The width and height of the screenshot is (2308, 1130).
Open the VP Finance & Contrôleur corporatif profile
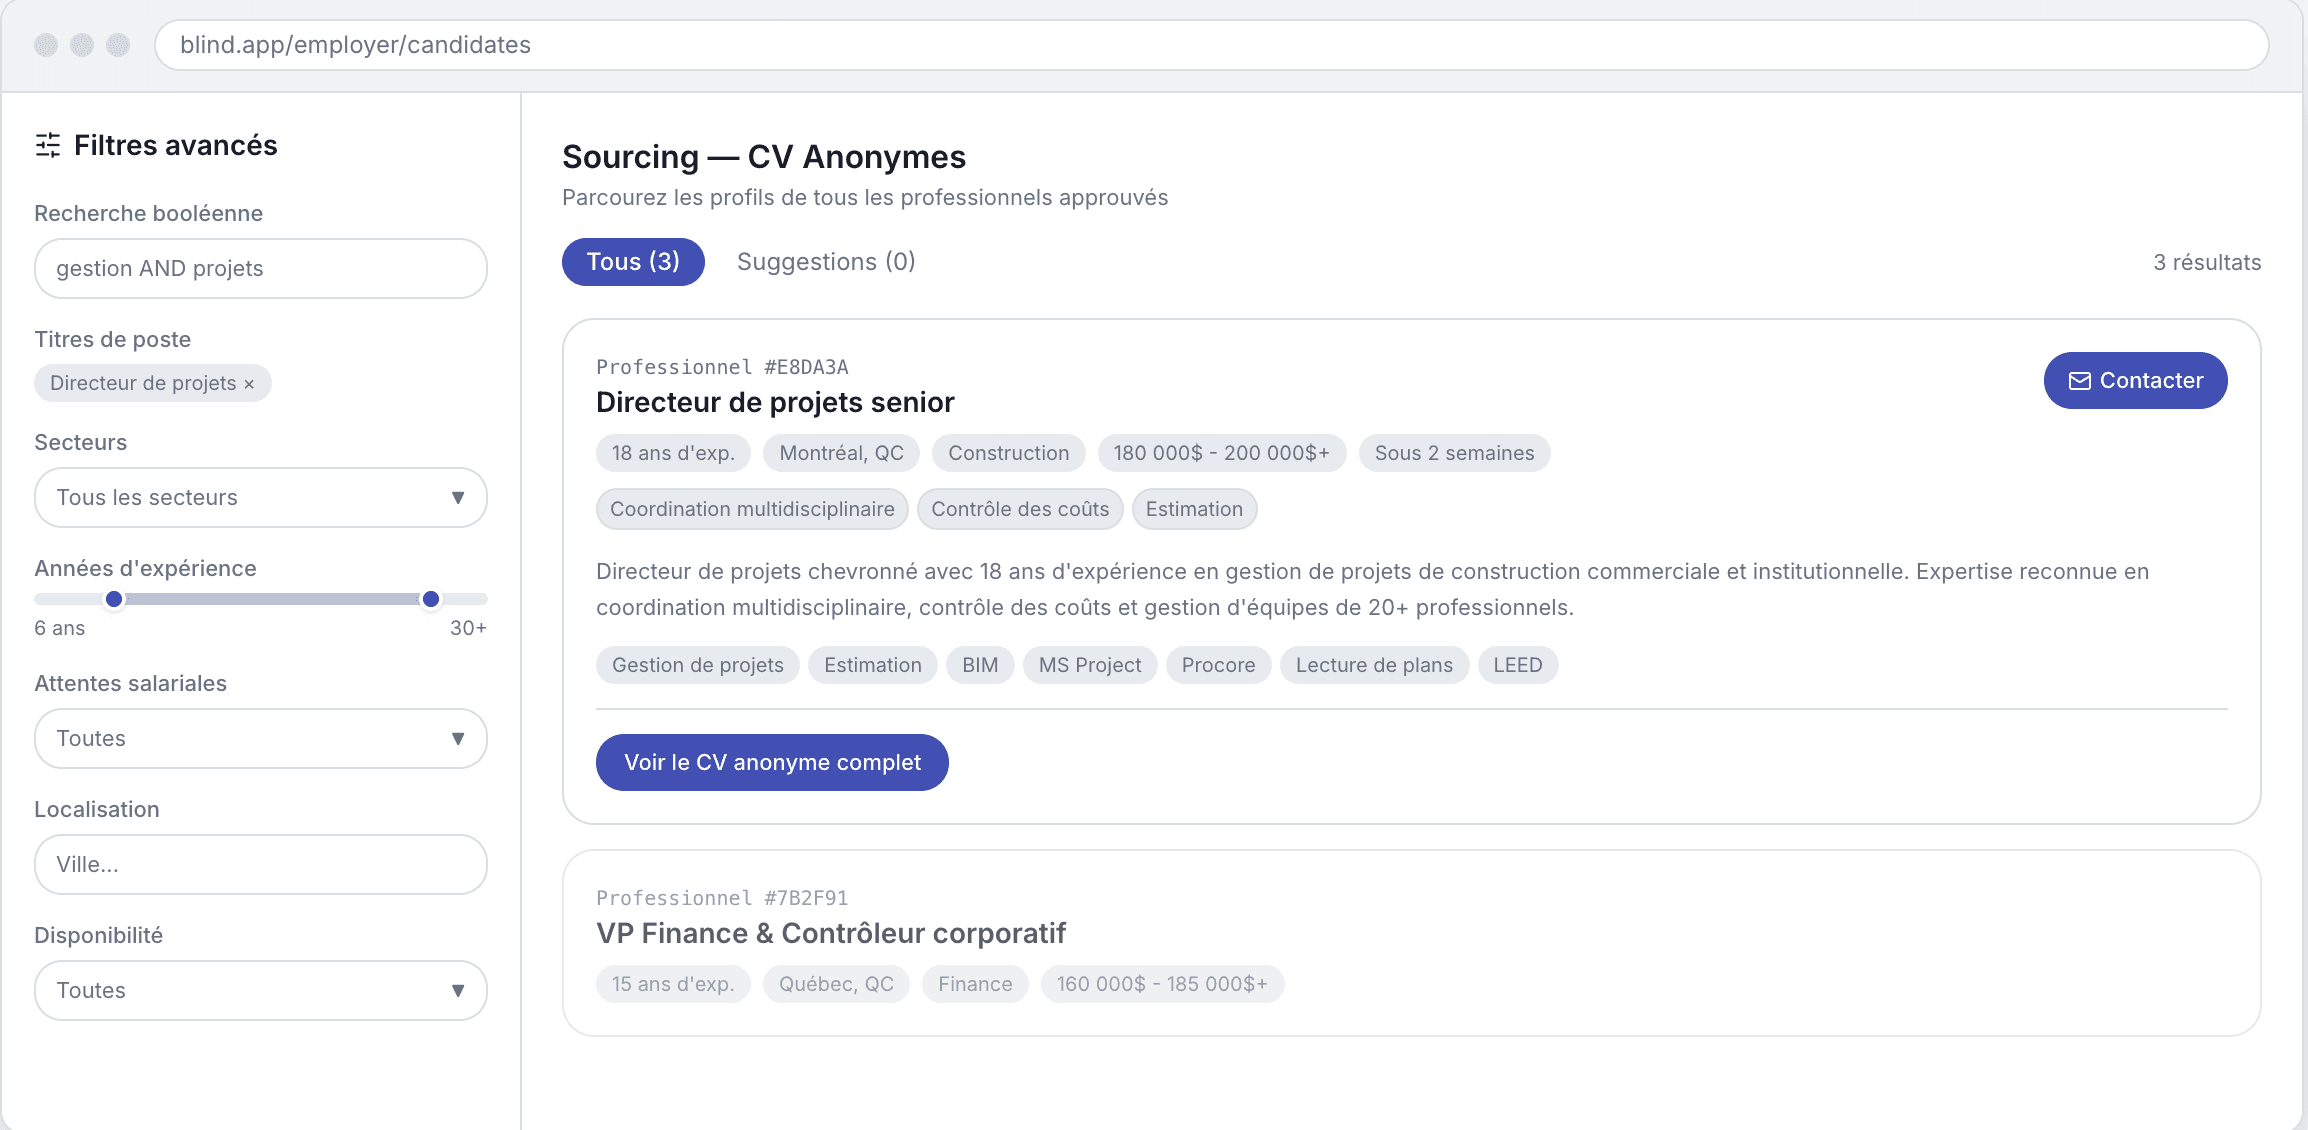tap(830, 933)
